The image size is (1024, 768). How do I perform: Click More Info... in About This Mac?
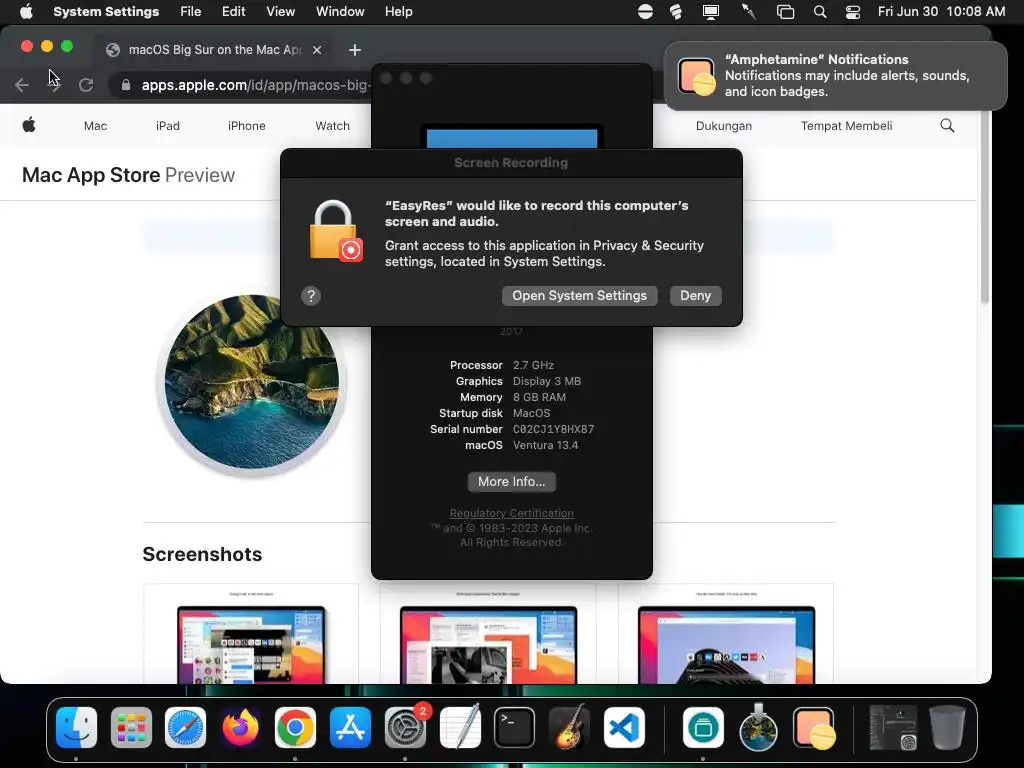[x=511, y=481]
